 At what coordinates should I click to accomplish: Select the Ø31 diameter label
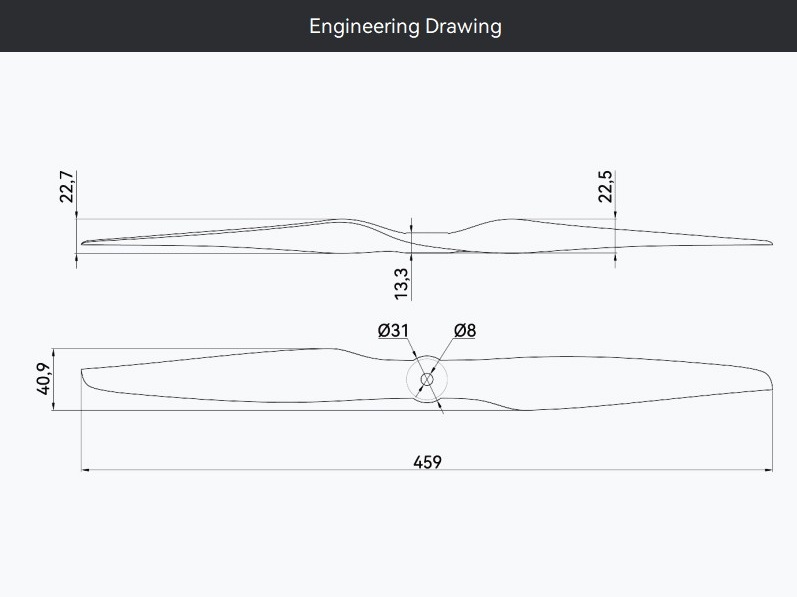click(x=394, y=330)
